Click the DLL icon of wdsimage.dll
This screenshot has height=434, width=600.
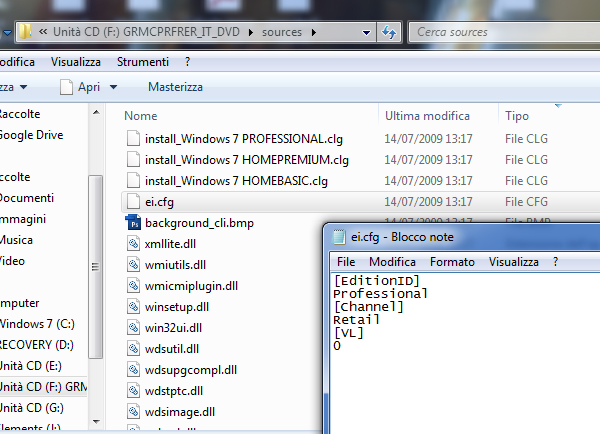tap(133, 412)
